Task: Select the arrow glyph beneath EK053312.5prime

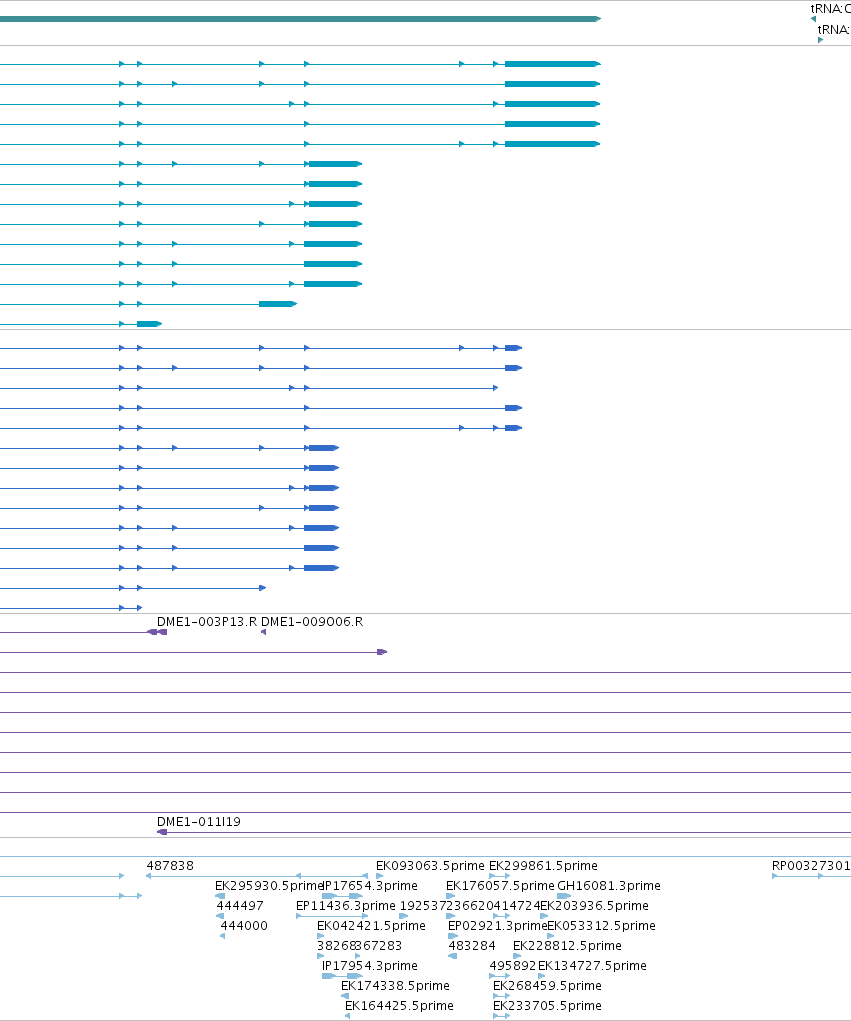Action: [551, 936]
